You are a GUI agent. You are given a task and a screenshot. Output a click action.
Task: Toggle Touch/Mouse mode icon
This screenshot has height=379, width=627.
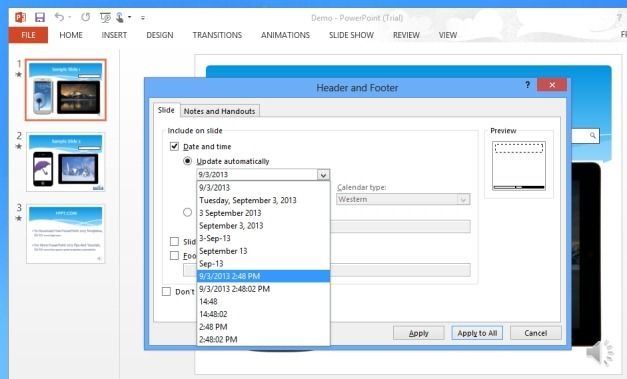pos(120,17)
